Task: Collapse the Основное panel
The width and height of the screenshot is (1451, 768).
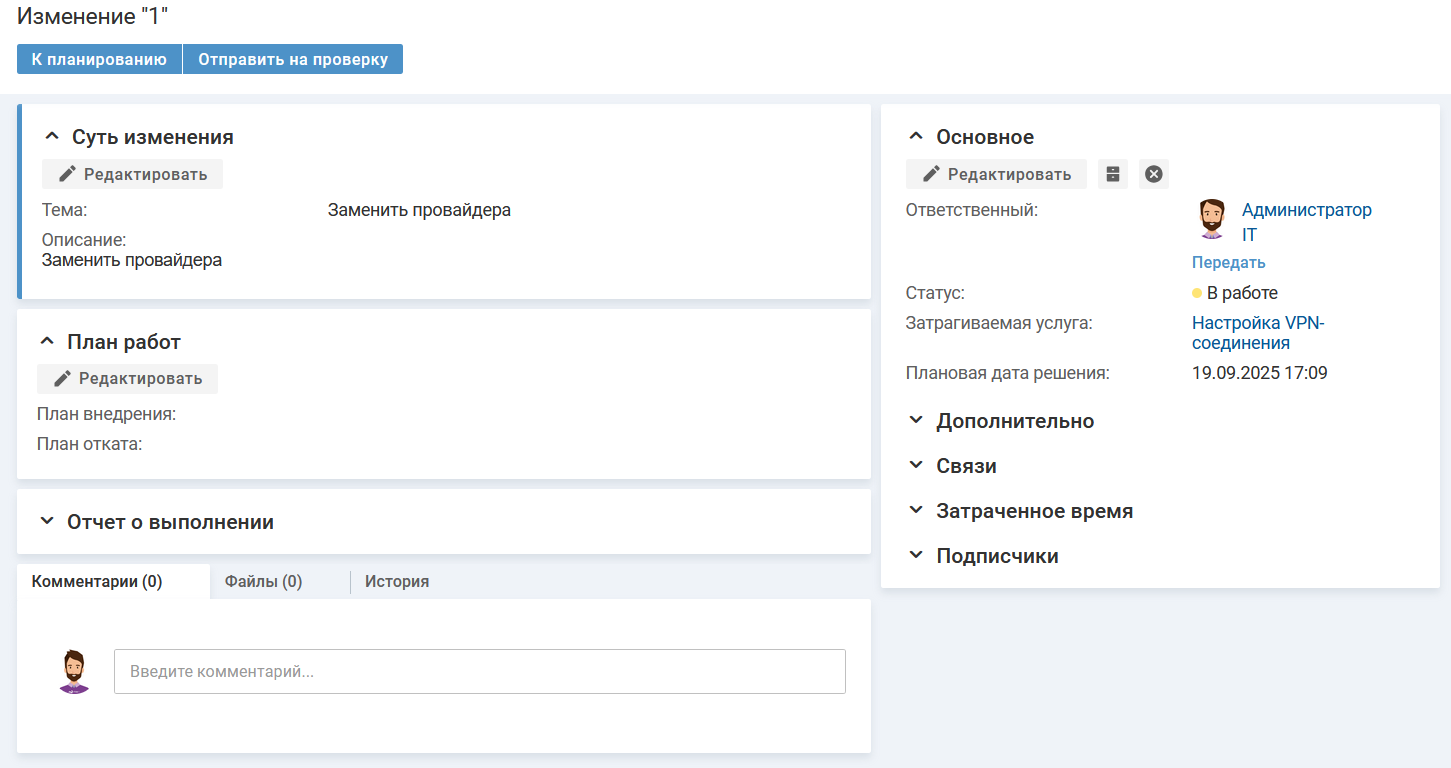Action: 915,137
